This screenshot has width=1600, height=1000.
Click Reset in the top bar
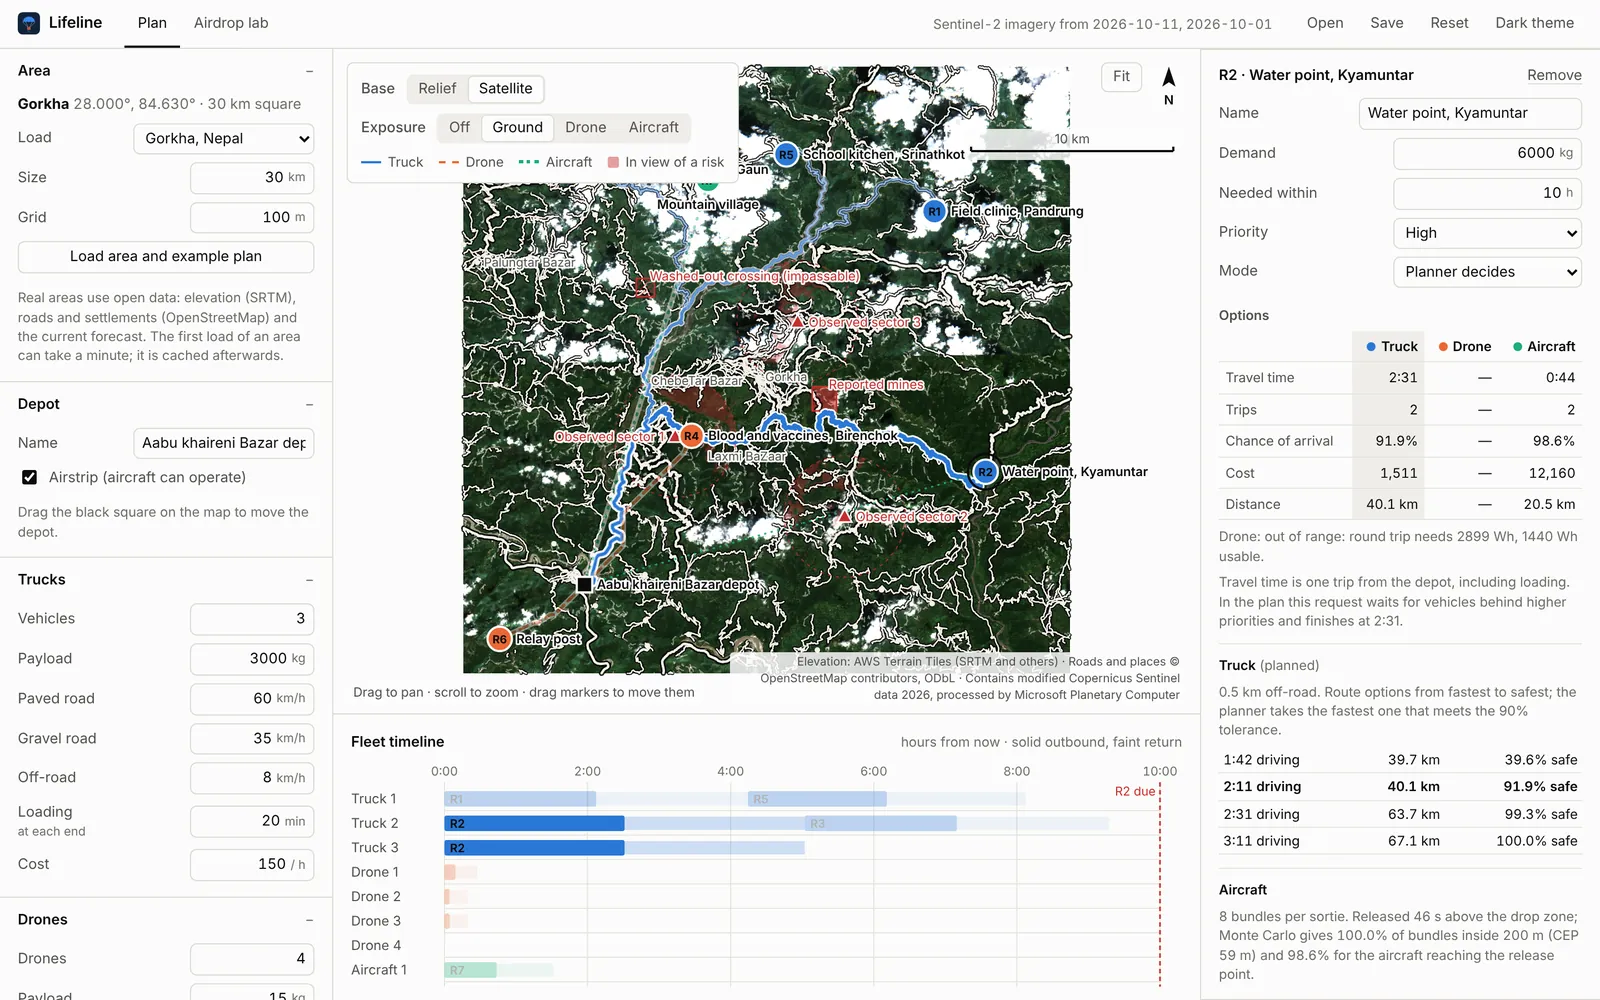(x=1449, y=23)
